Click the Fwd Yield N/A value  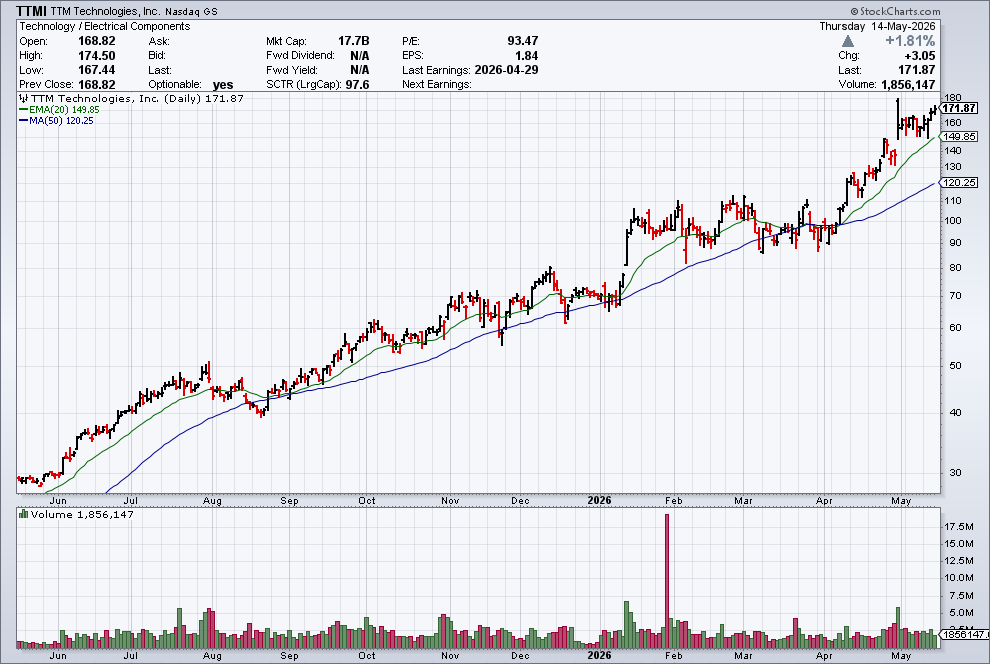click(x=360, y=70)
